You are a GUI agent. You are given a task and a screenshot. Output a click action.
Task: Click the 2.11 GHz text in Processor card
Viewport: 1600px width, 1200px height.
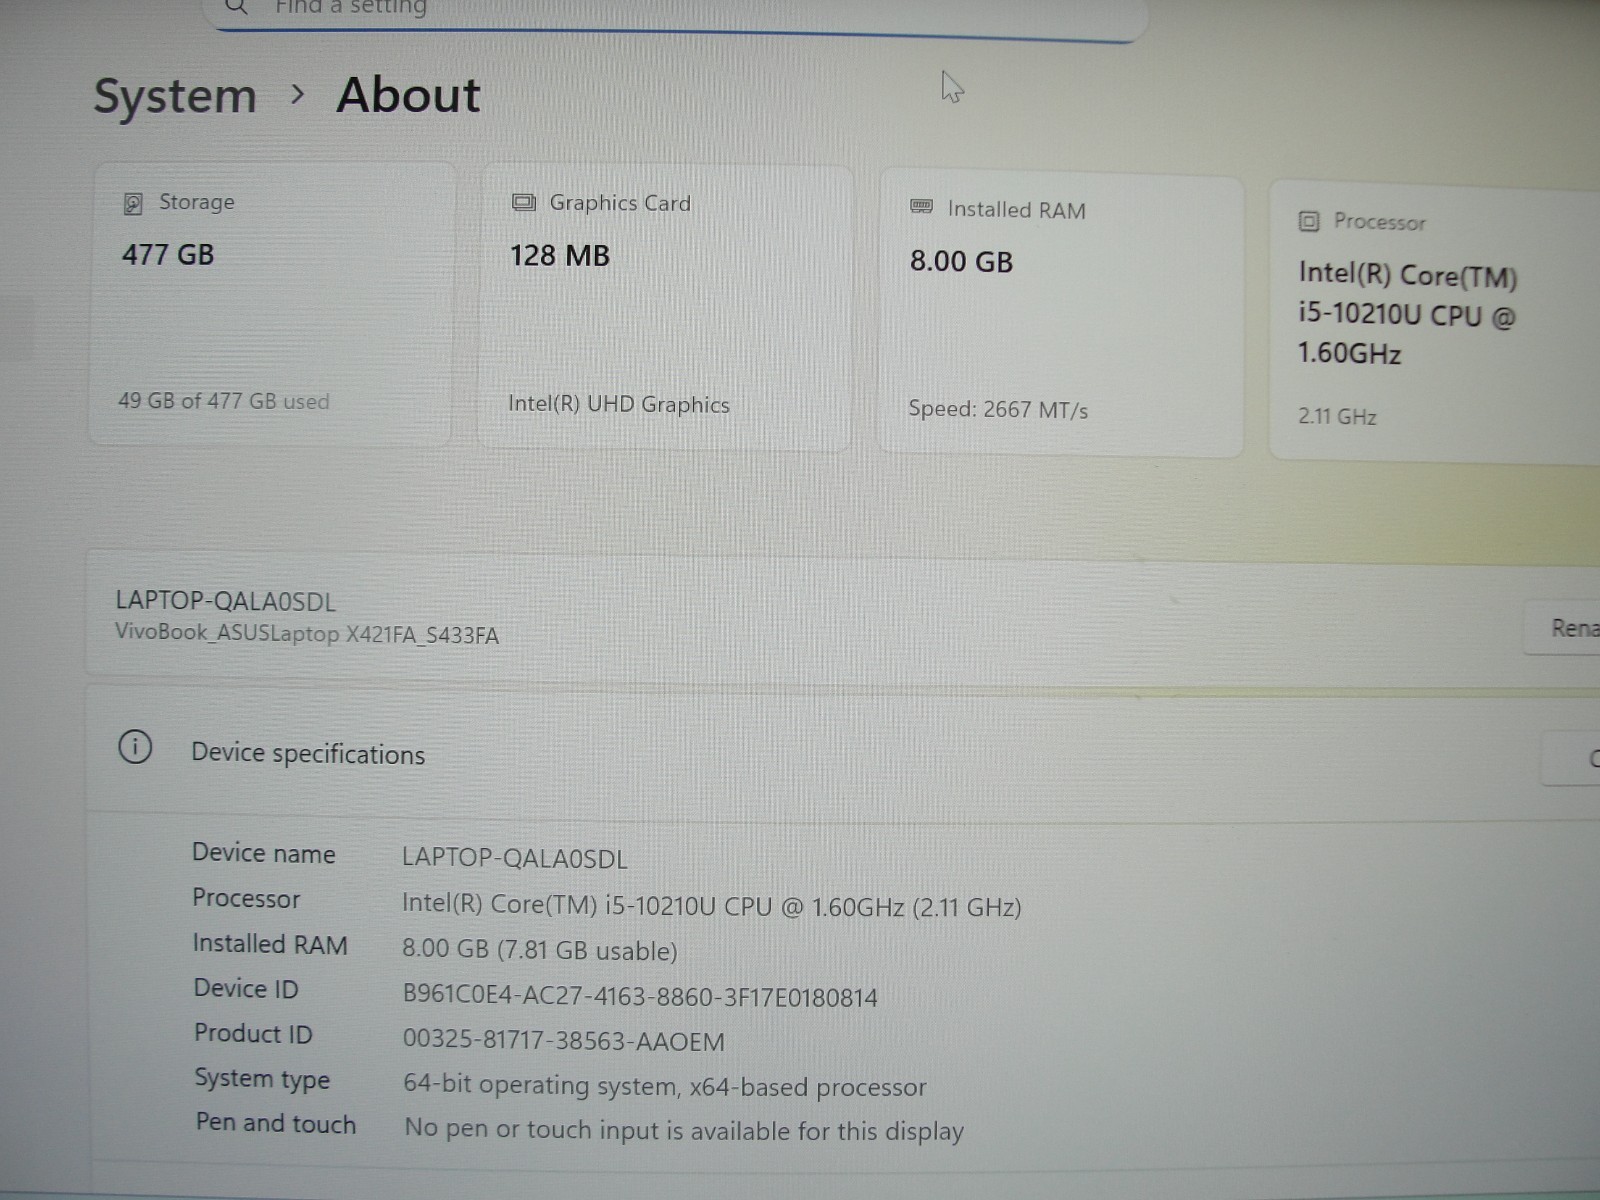tap(1337, 416)
